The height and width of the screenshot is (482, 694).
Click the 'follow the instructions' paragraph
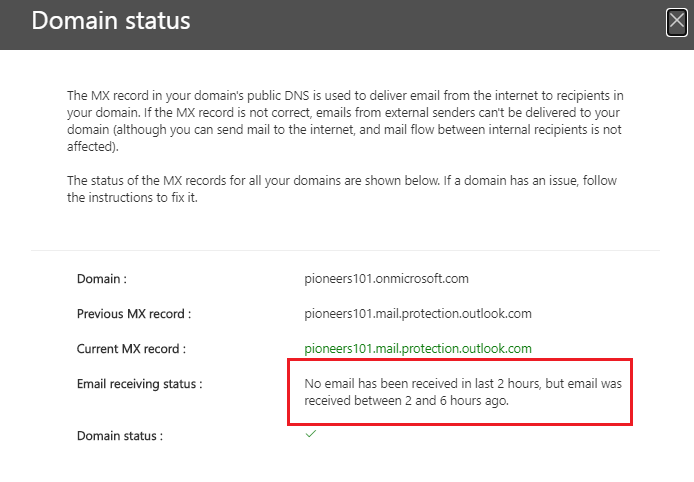(342, 189)
